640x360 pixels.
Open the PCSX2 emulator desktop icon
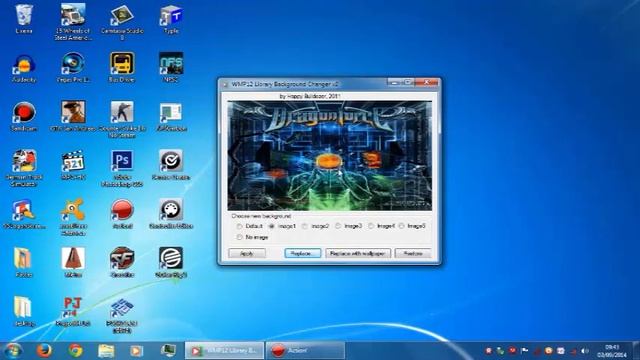122,315
